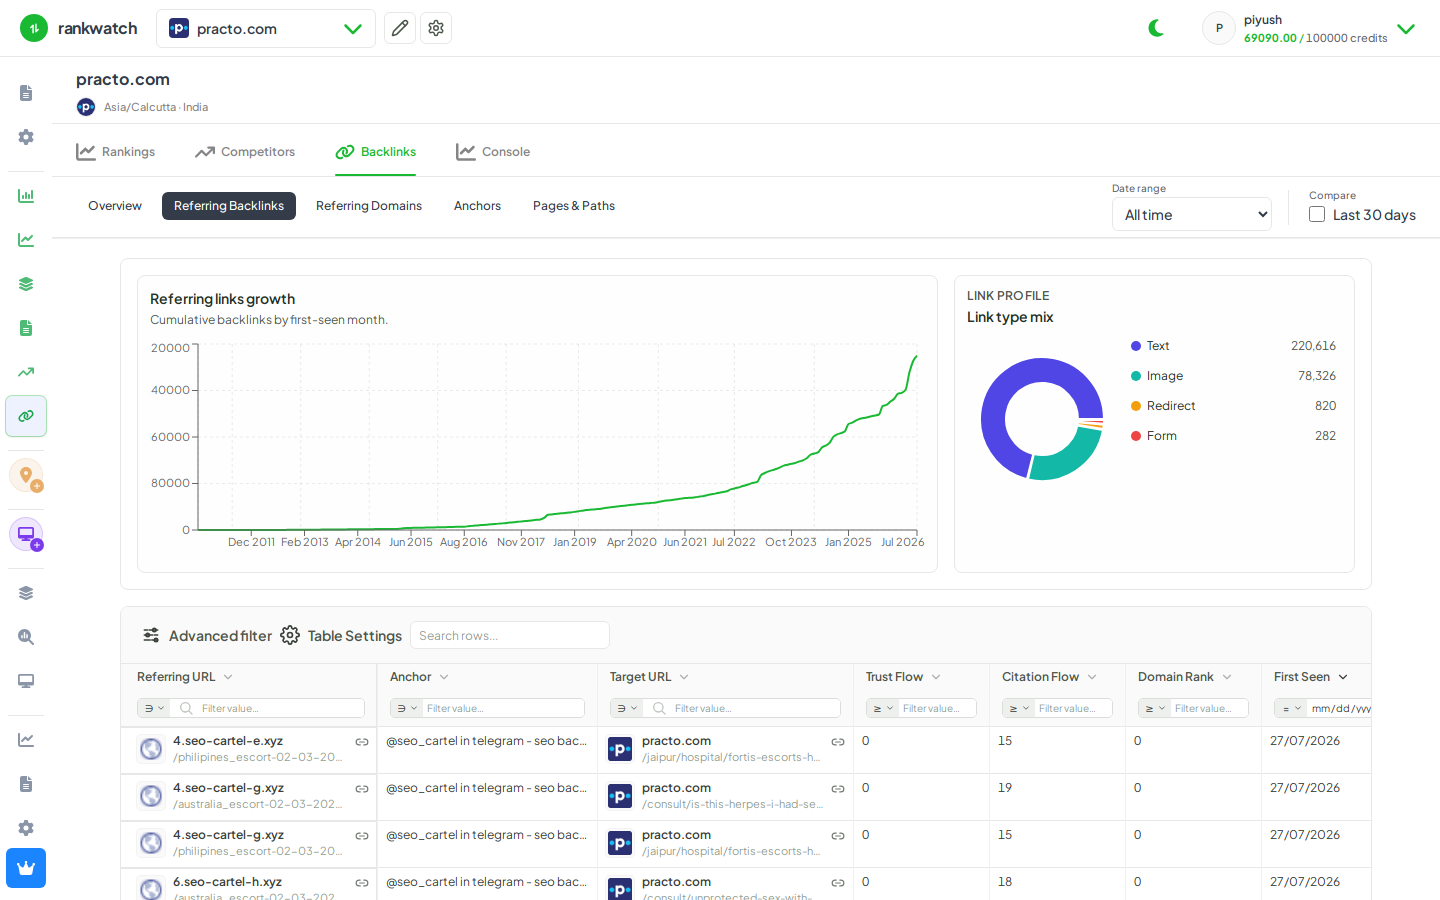Open the Trust Flow column chevron
The image size is (1440, 900).
coord(936,677)
